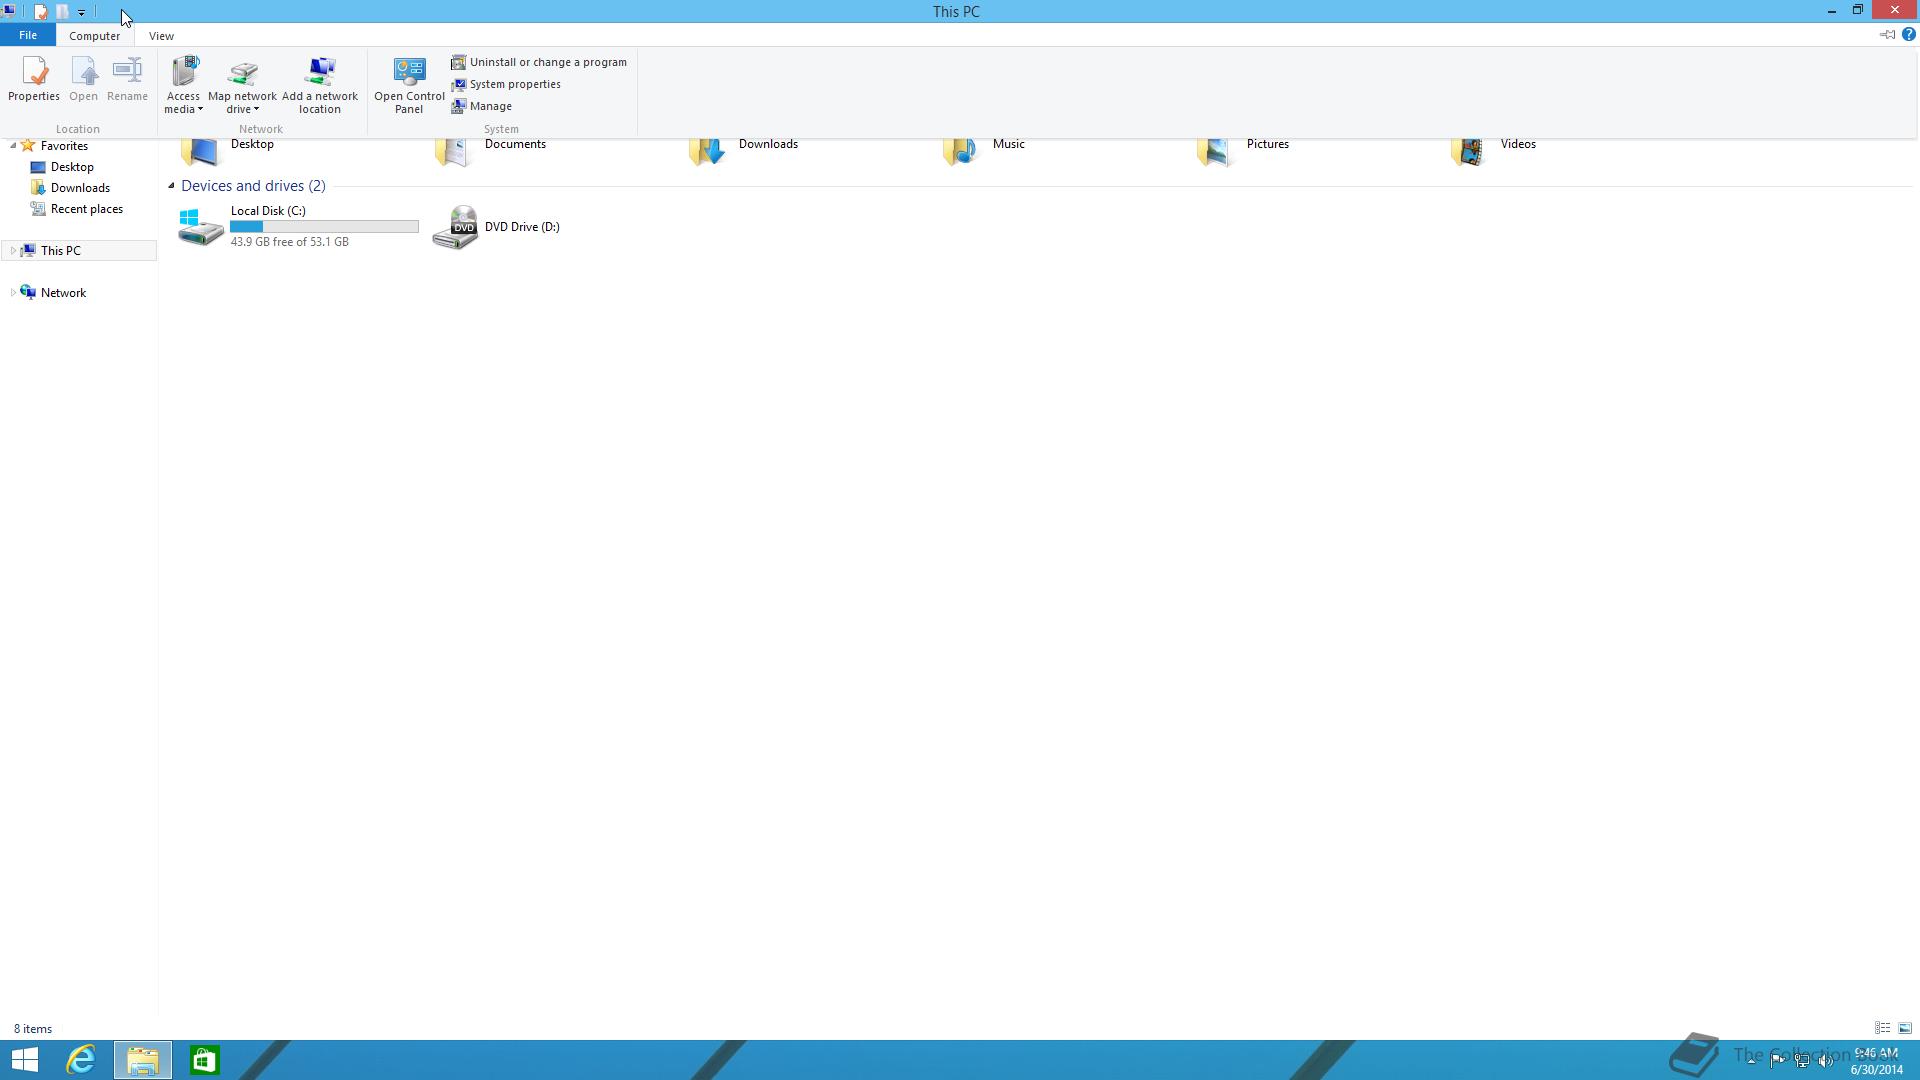Select Recent places in Favorites
The image size is (1920, 1080).
(86, 209)
